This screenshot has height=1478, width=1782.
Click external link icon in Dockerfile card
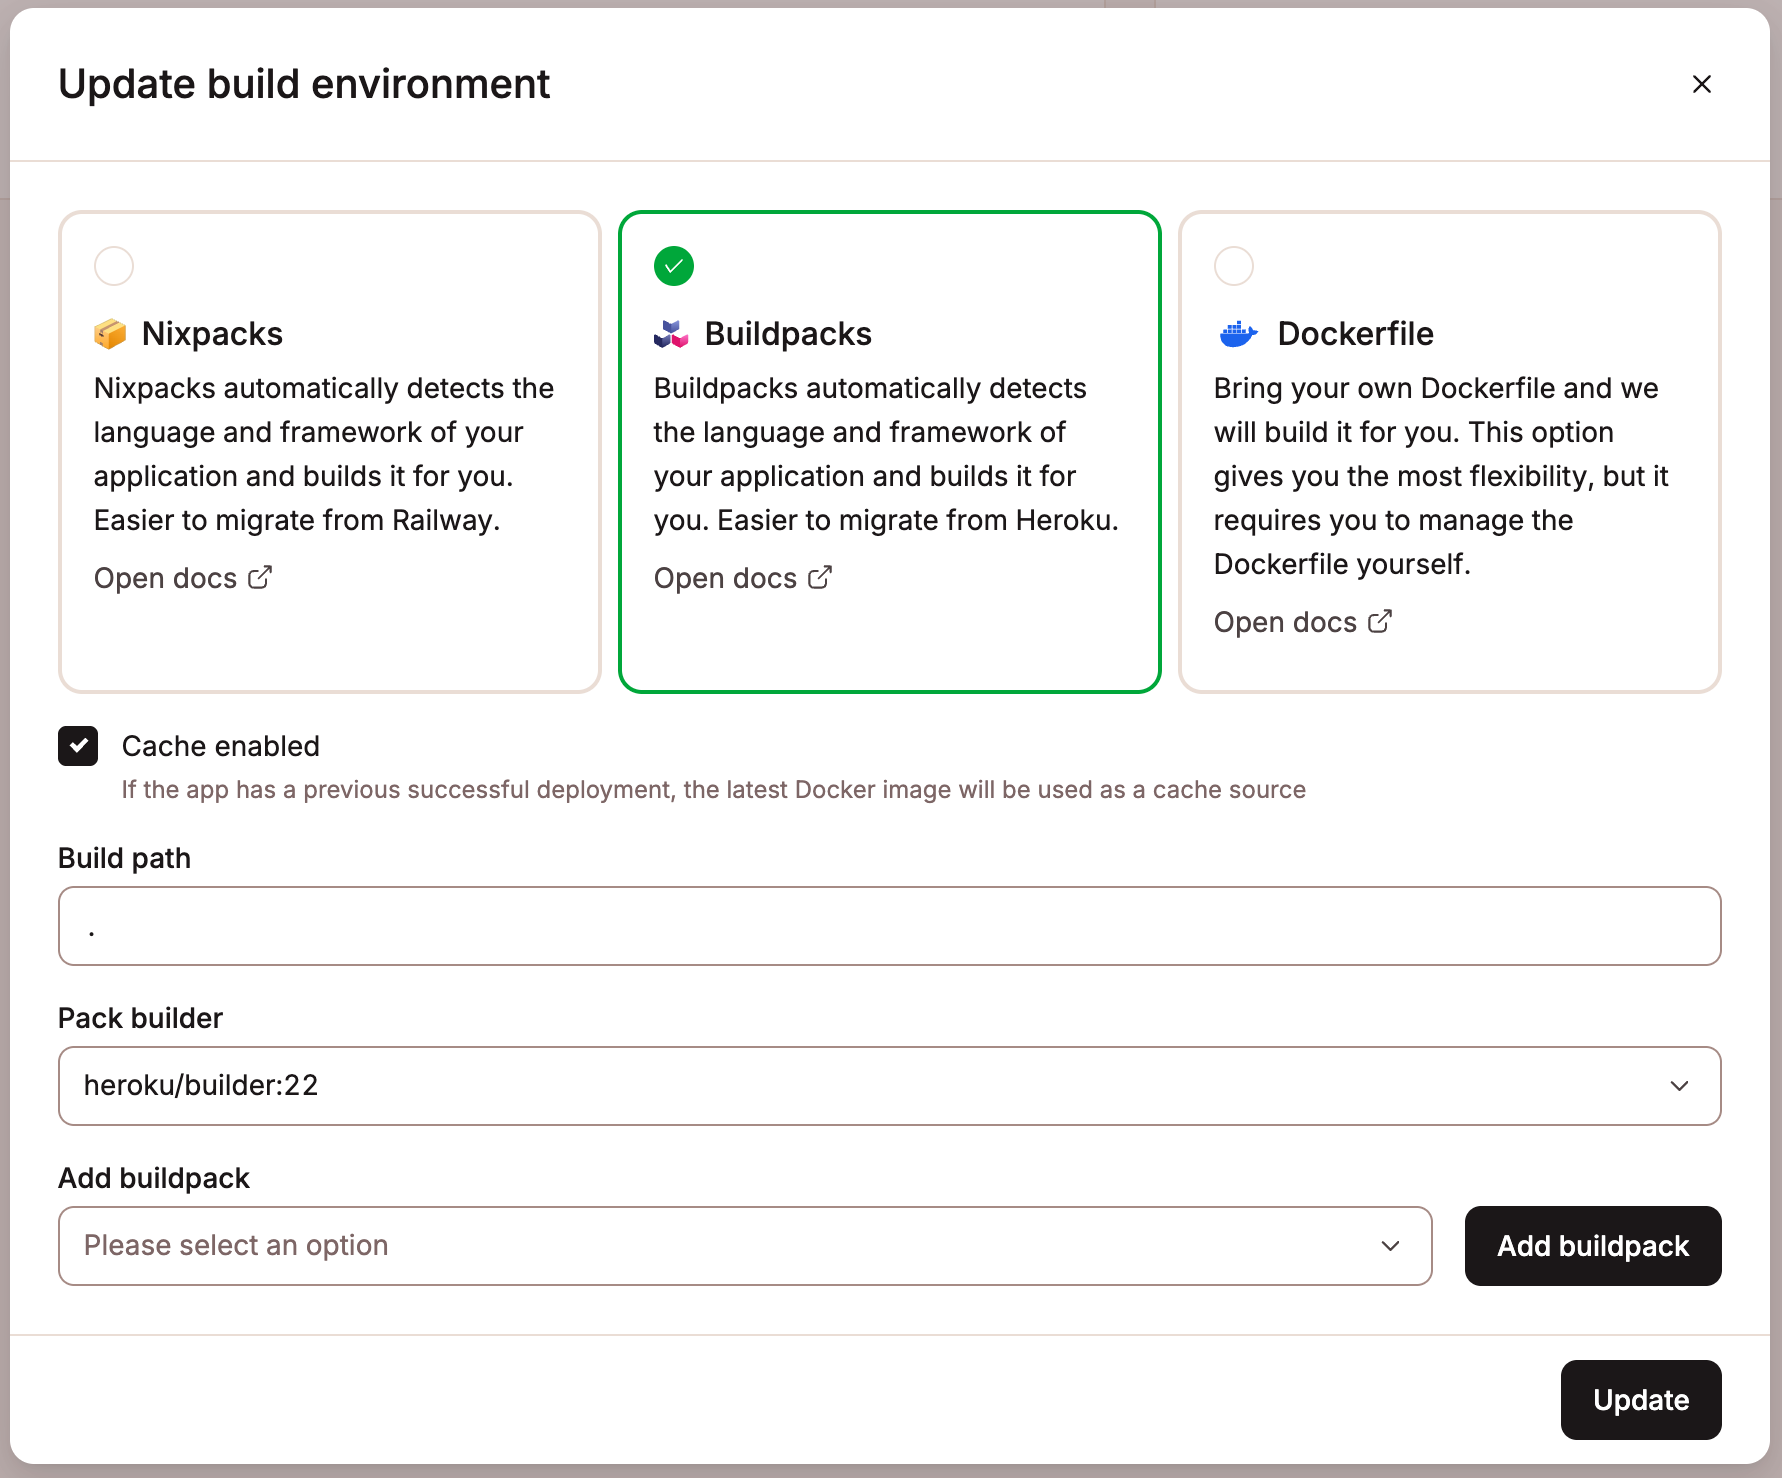tap(1380, 621)
